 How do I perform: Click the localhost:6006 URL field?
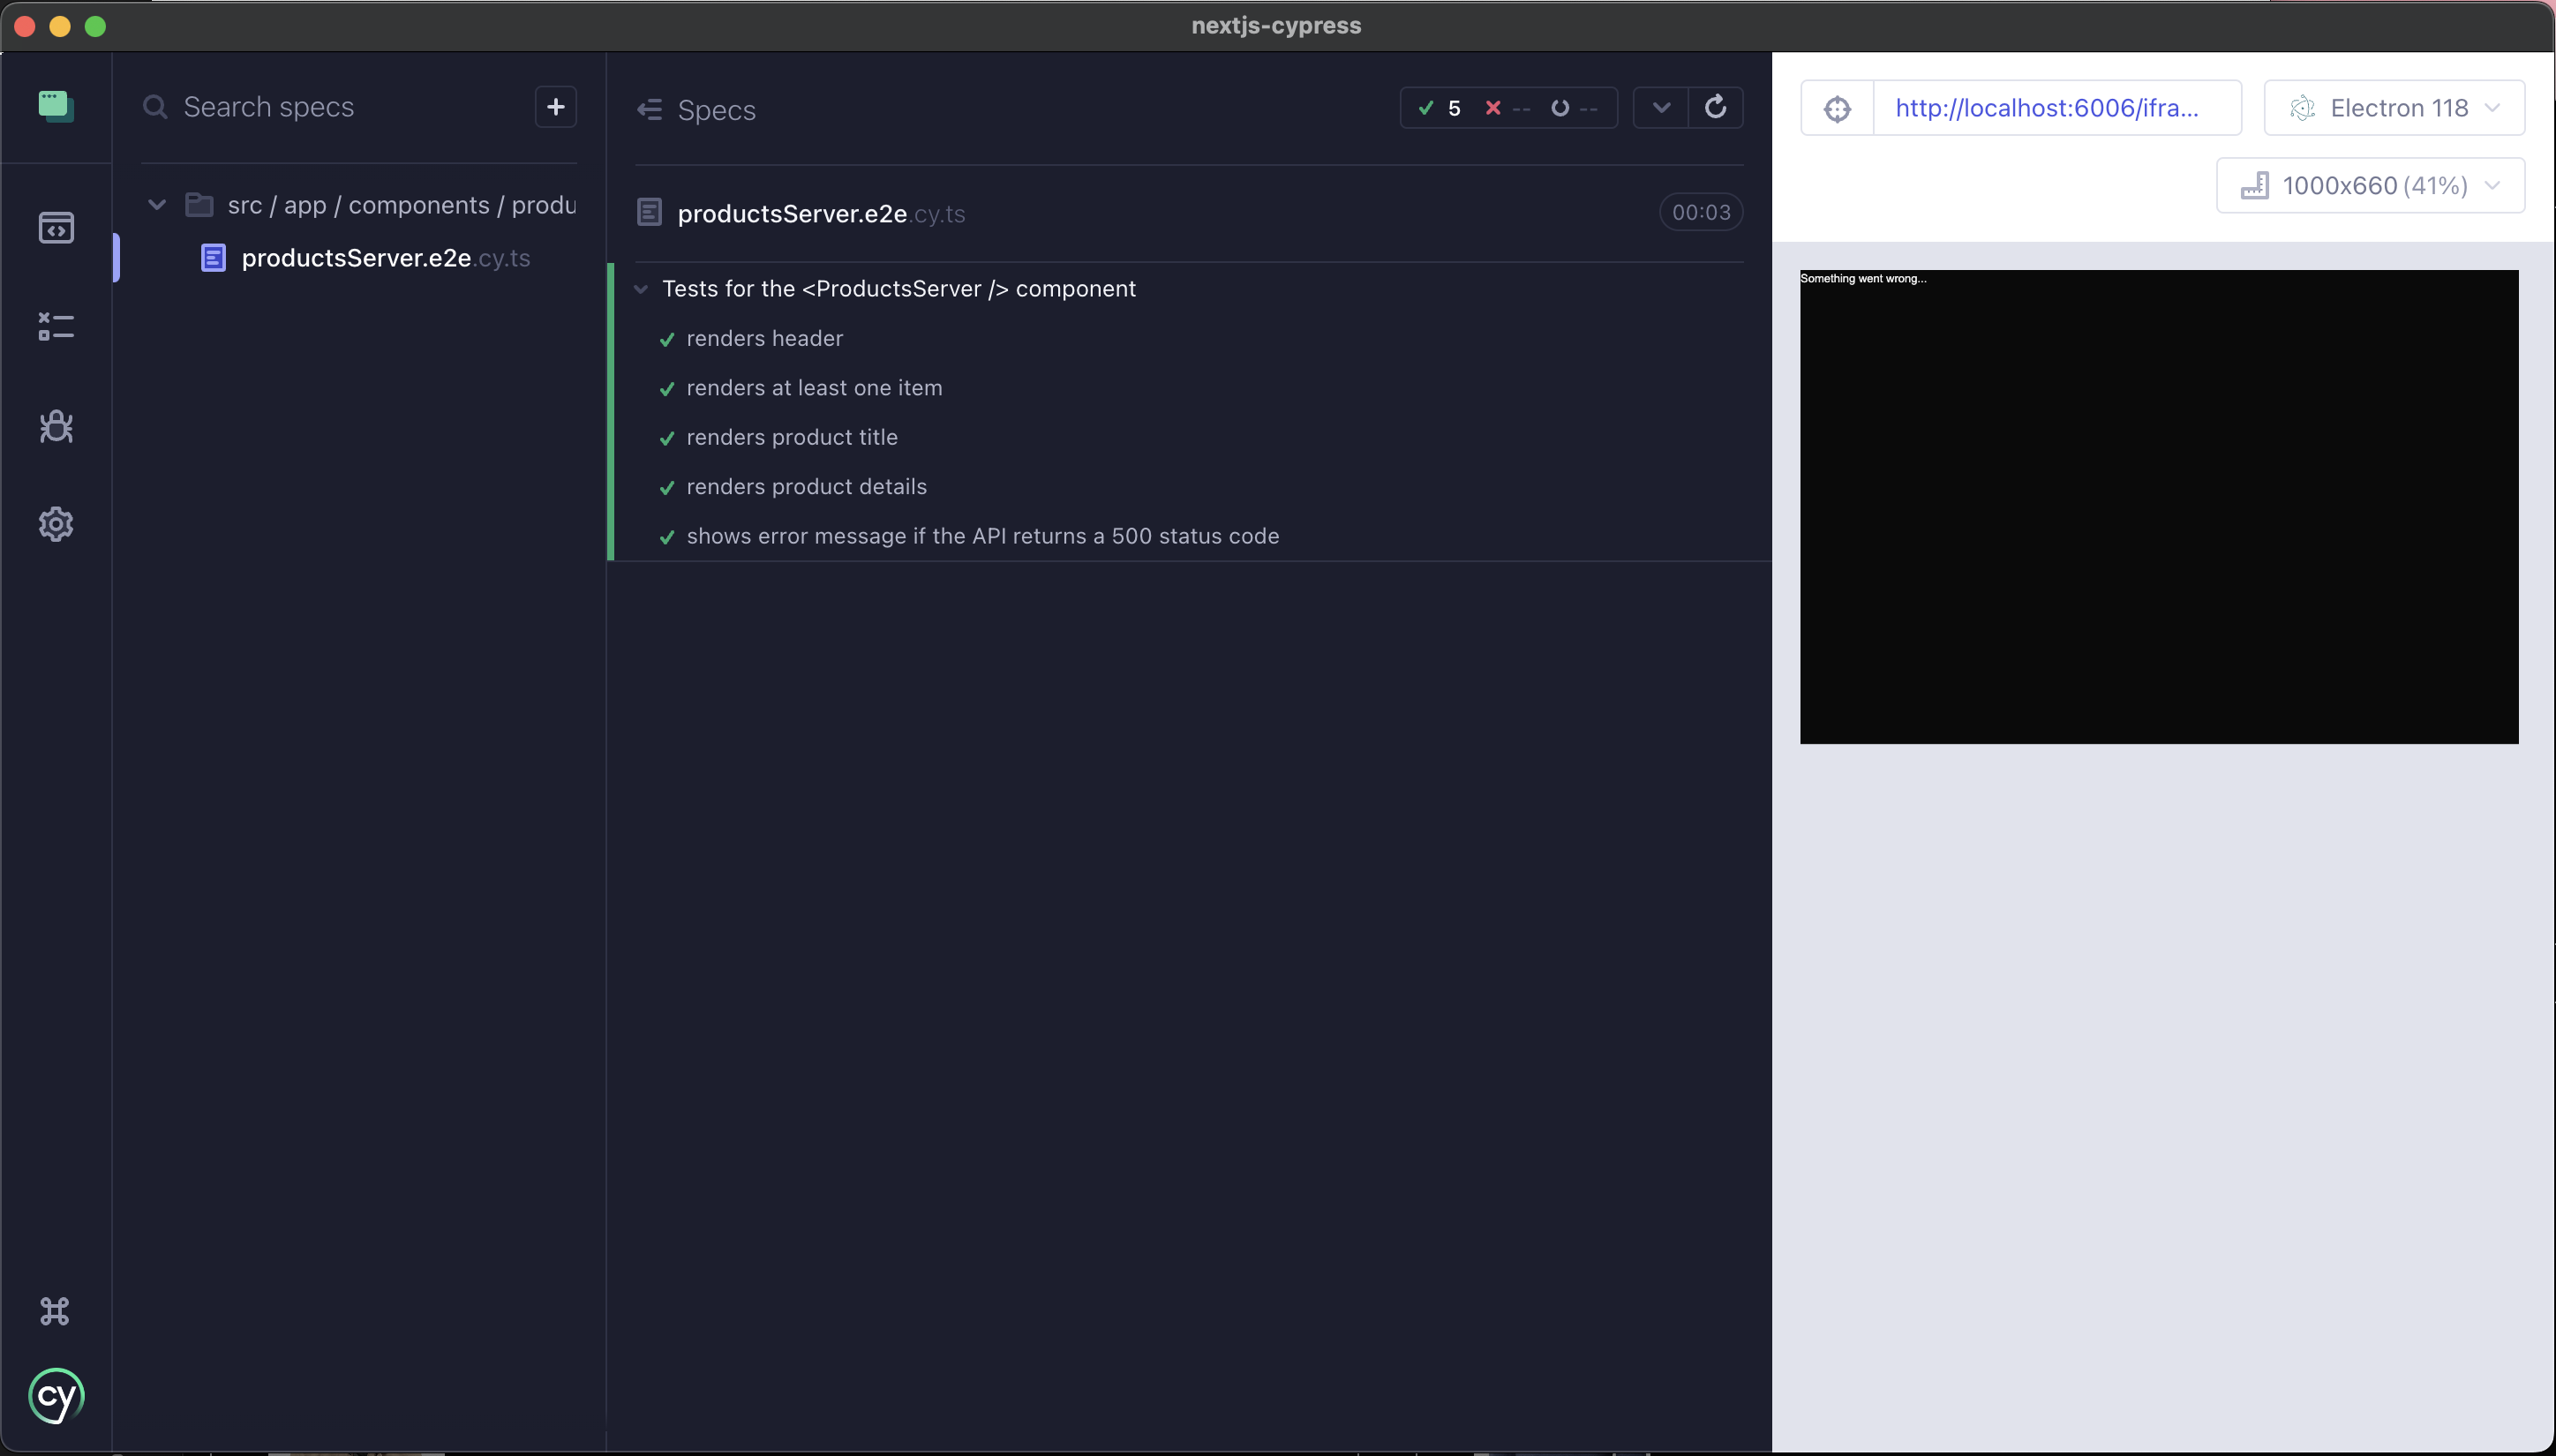click(x=2057, y=108)
